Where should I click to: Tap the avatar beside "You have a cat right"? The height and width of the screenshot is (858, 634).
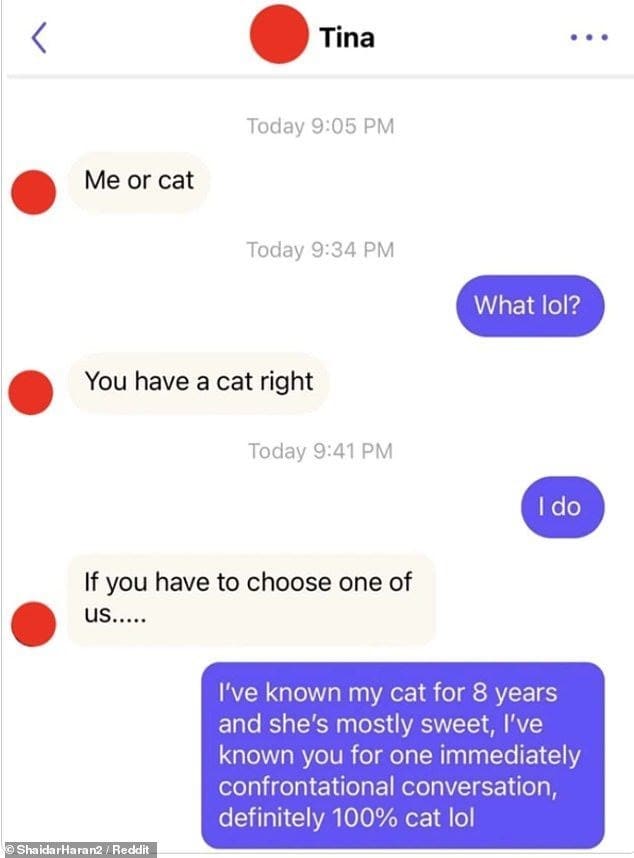31,392
